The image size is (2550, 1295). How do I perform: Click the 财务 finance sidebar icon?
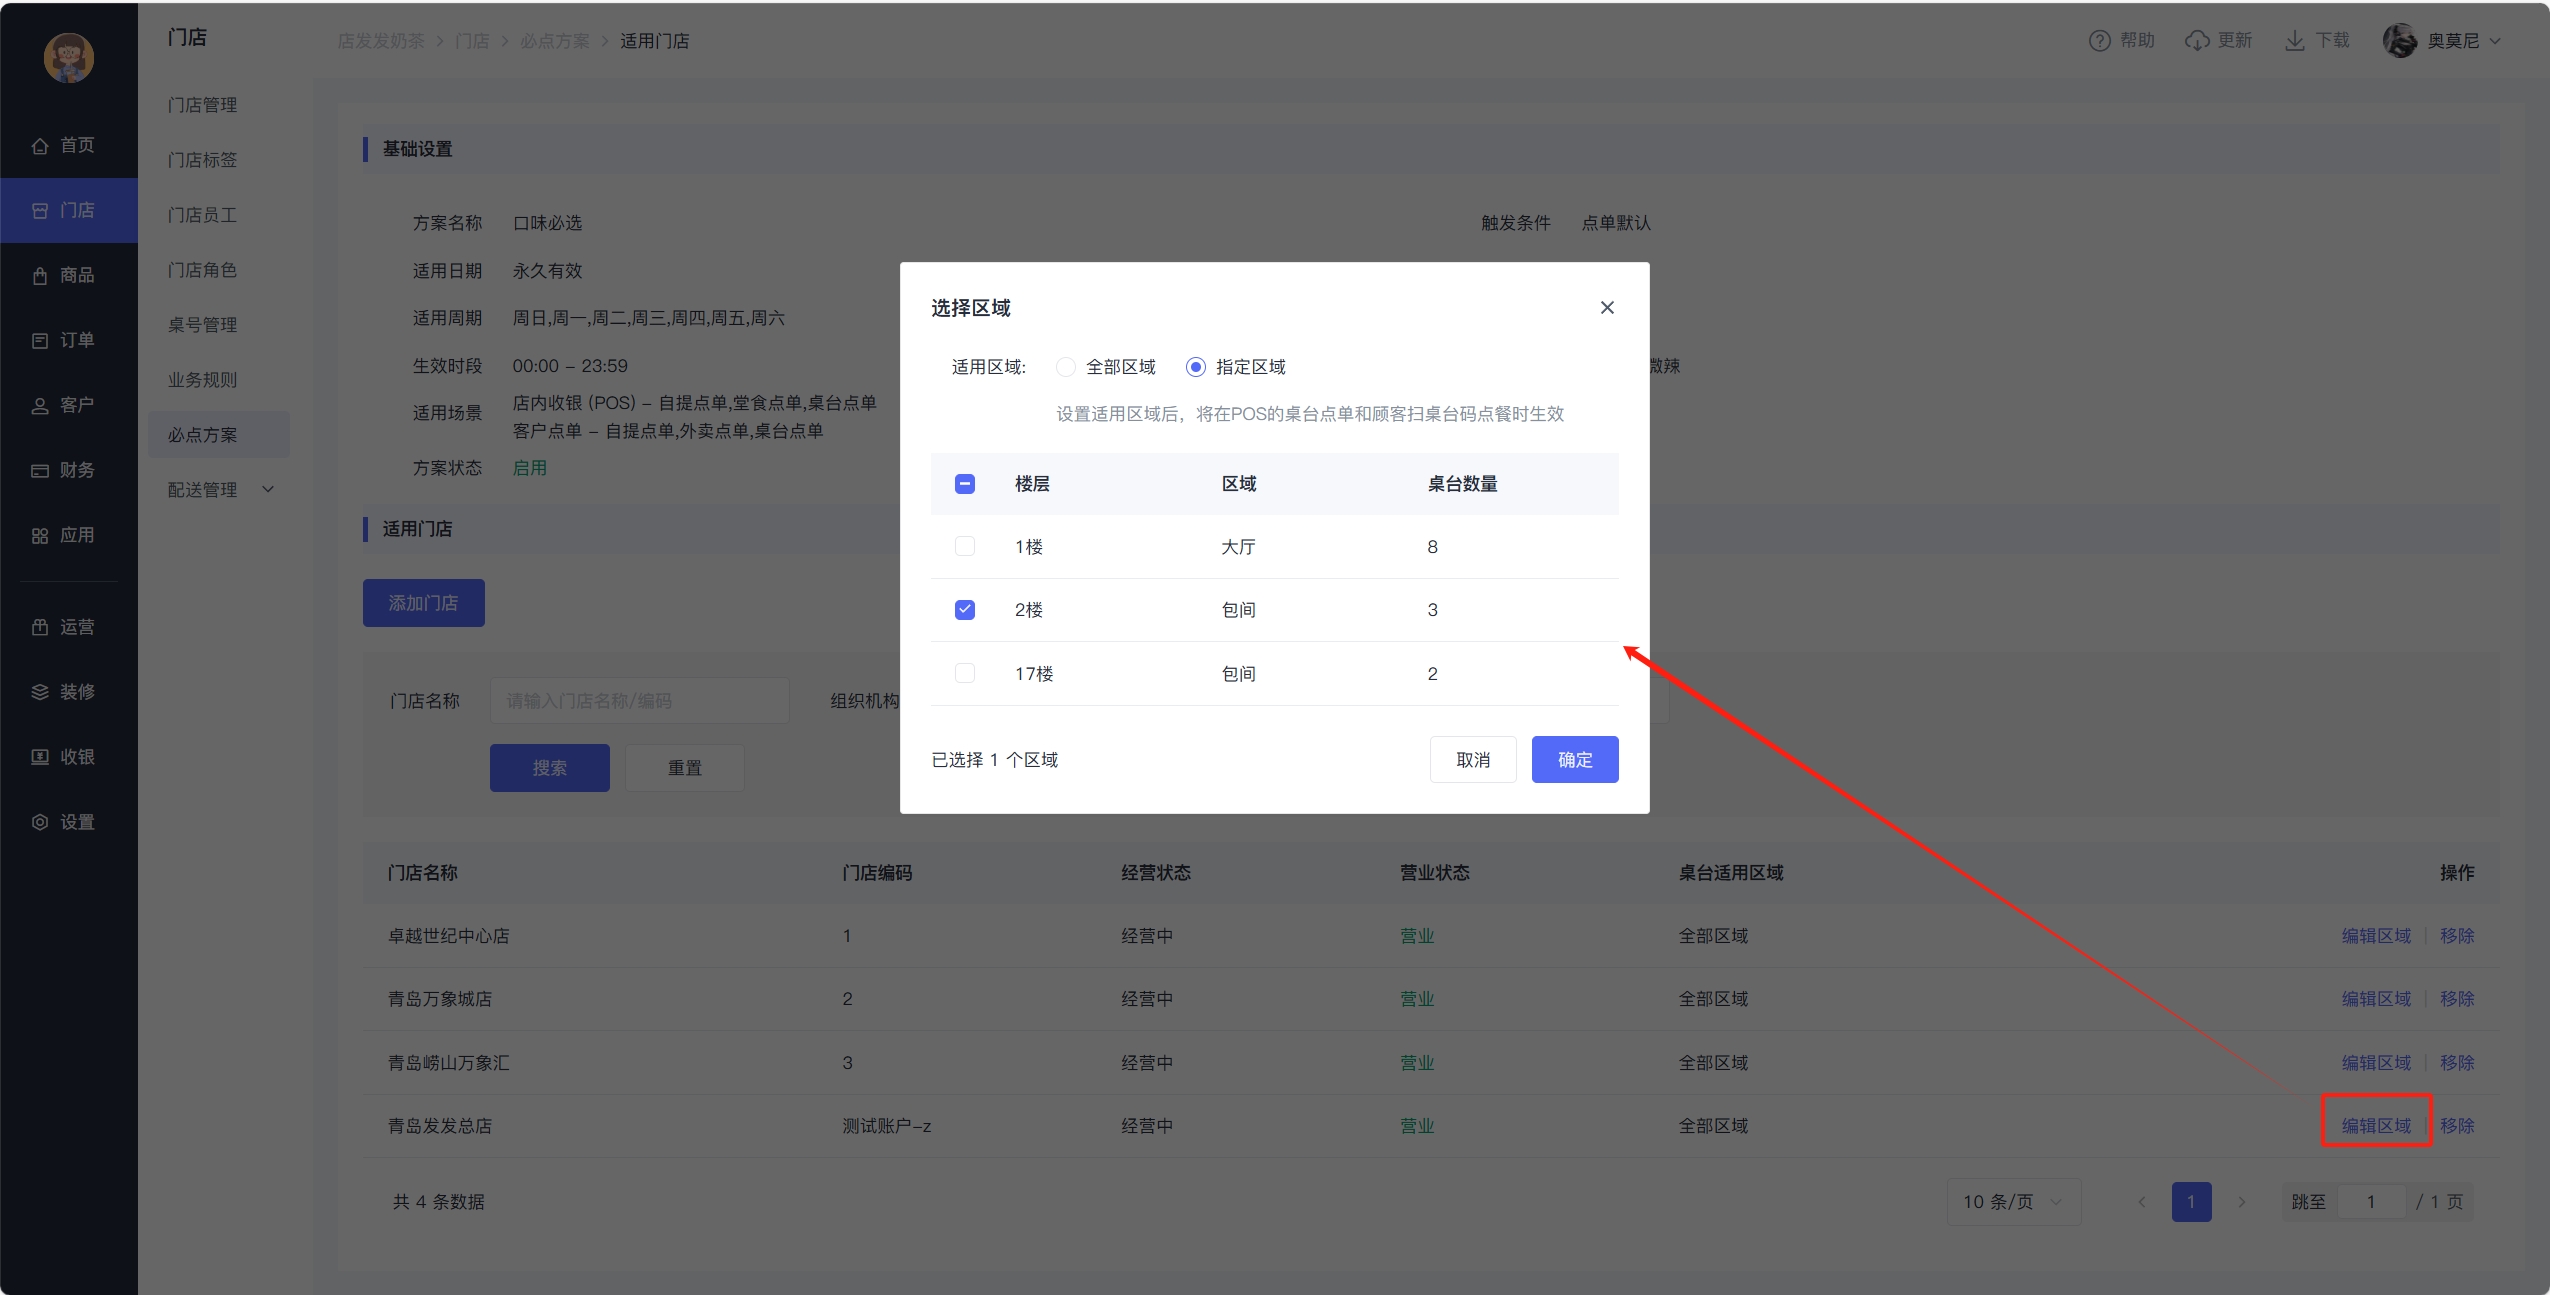(40, 471)
